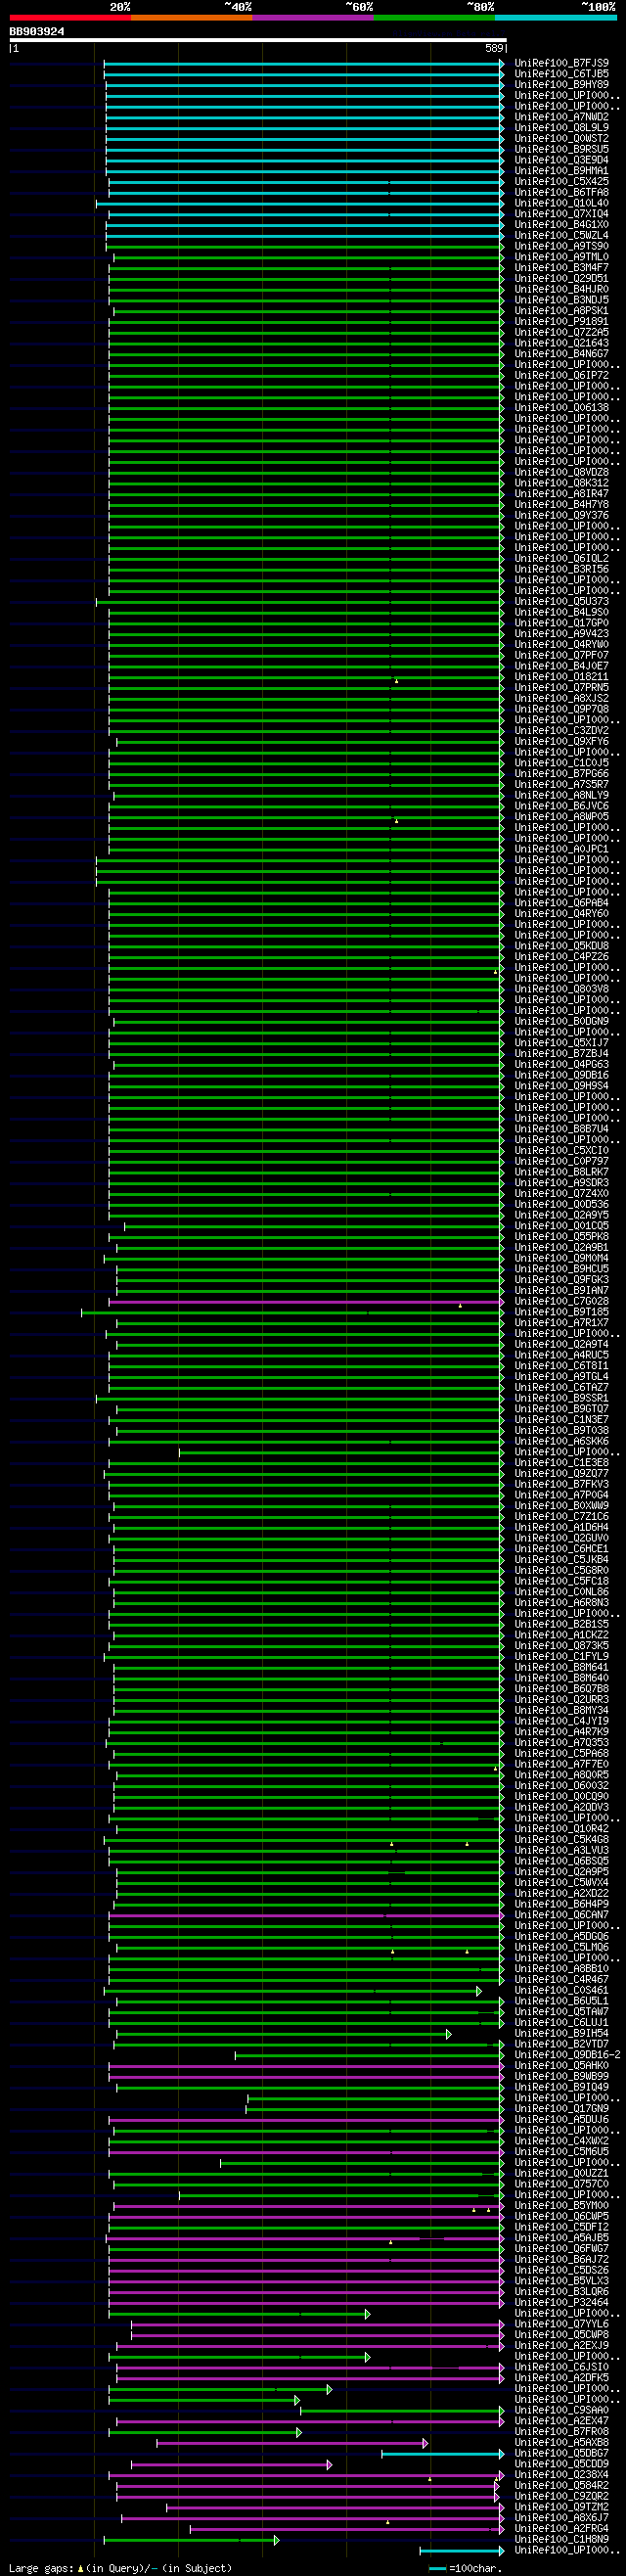Viewport: 626px width, 2576px height.
Task: Select the UniRef100_C5X425 label
Action: tap(561, 182)
